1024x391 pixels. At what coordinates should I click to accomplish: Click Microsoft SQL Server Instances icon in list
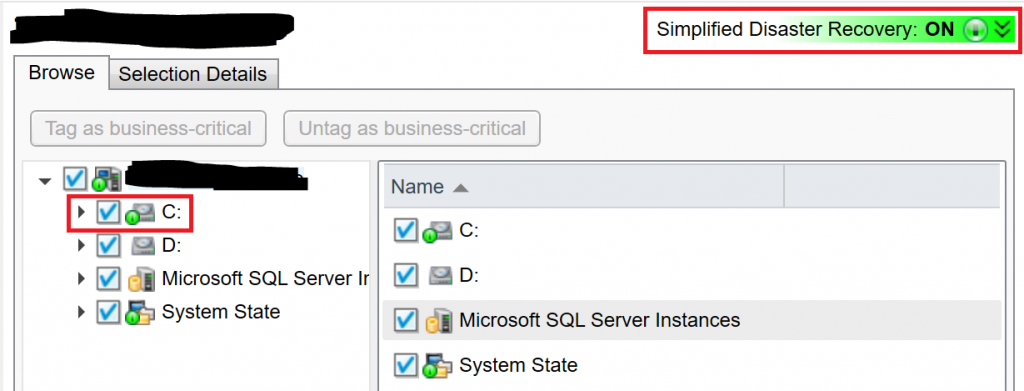(x=438, y=321)
